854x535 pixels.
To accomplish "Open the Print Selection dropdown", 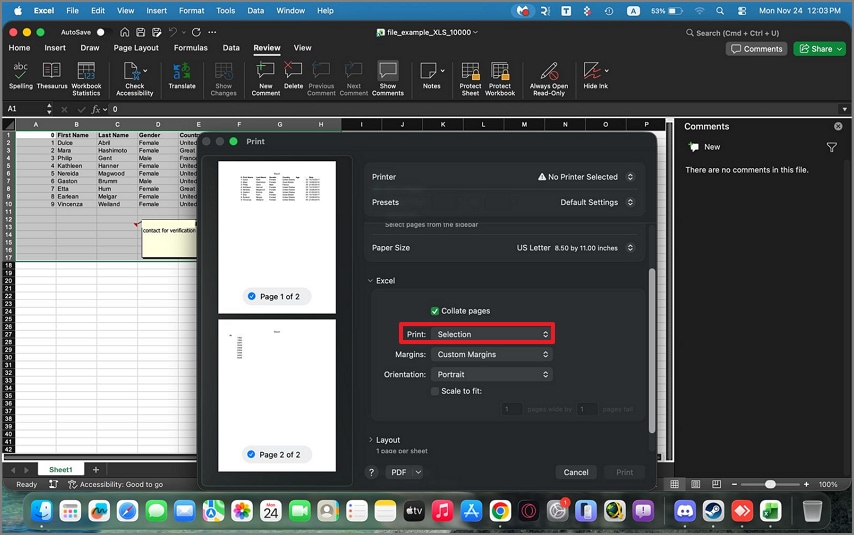I will [492, 335].
